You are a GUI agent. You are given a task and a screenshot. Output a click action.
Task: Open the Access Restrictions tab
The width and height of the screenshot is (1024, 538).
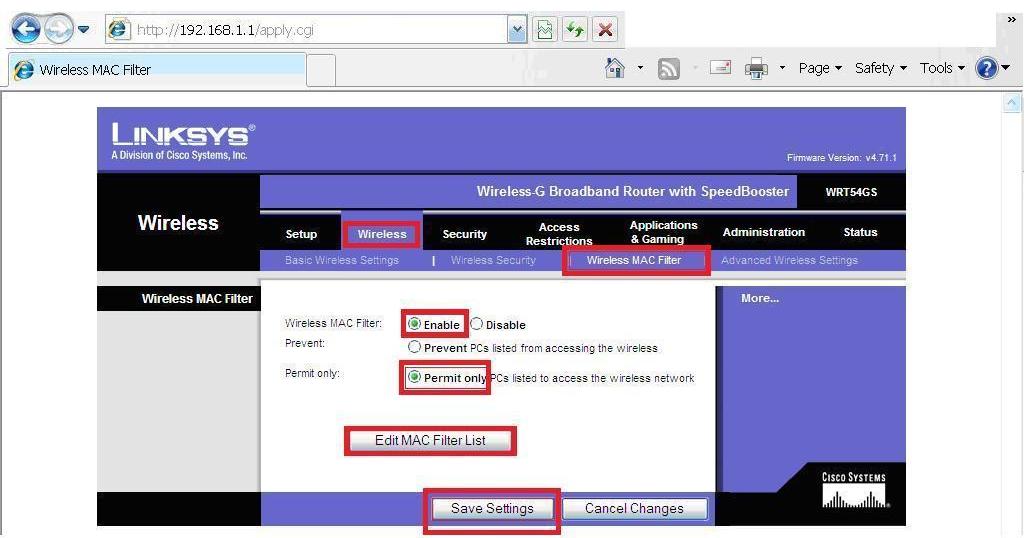coord(559,234)
